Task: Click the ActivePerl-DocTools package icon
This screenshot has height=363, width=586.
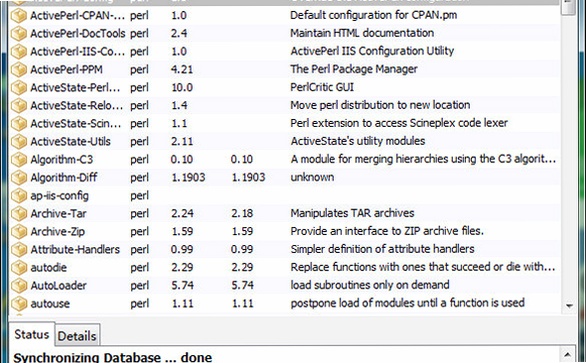Action: pyautogui.click(x=19, y=34)
